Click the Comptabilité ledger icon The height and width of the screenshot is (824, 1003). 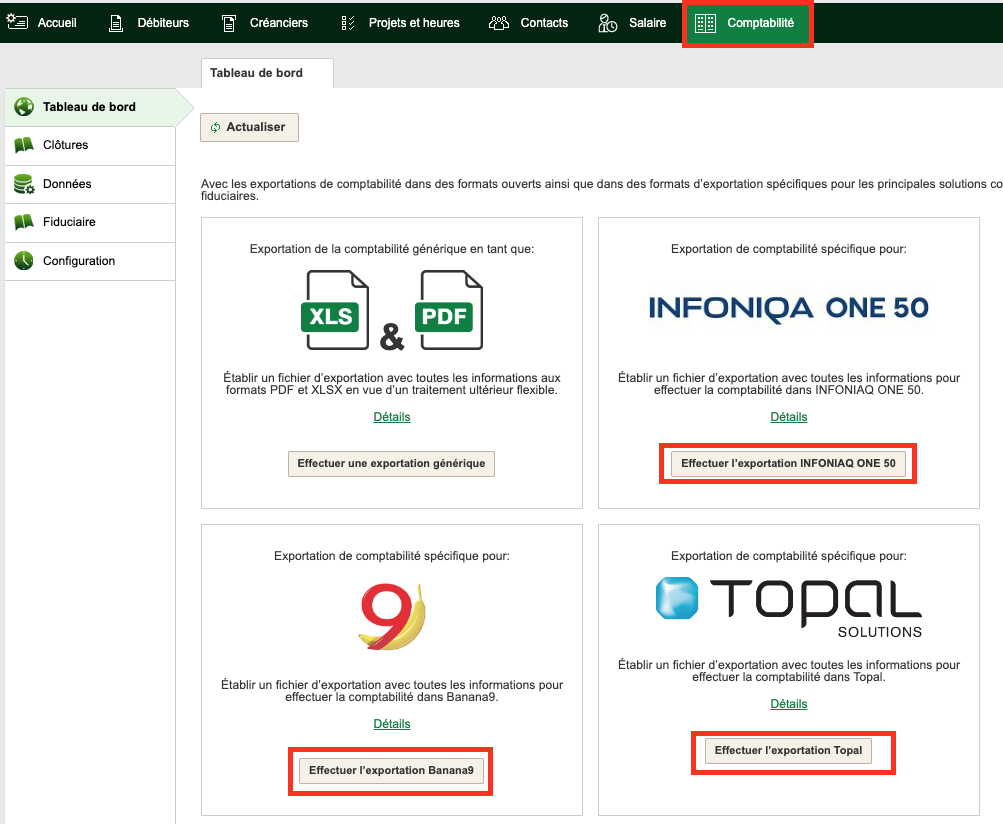pyautogui.click(x=705, y=24)
